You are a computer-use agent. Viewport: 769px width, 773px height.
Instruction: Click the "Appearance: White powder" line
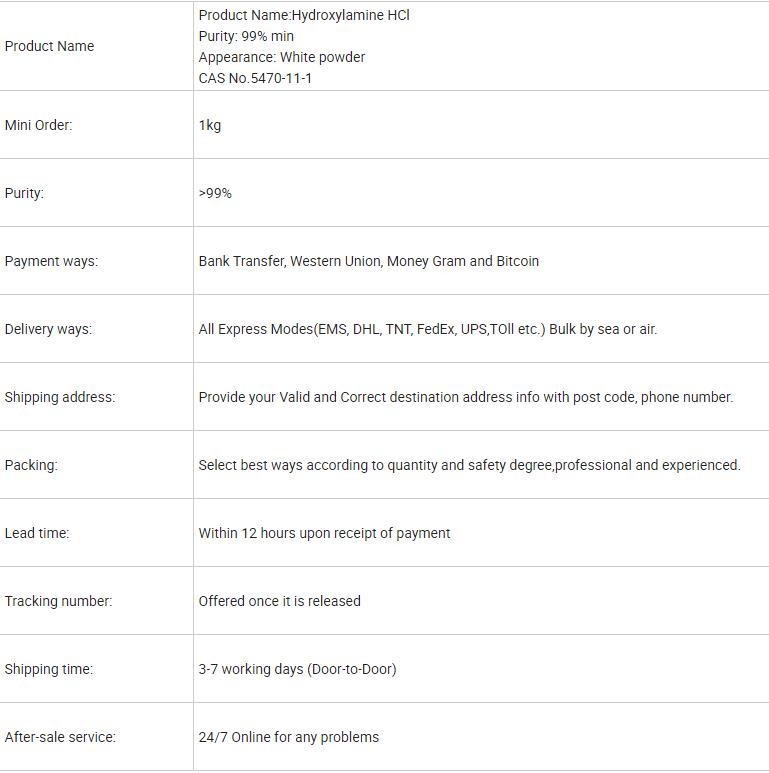coord(281,57)
